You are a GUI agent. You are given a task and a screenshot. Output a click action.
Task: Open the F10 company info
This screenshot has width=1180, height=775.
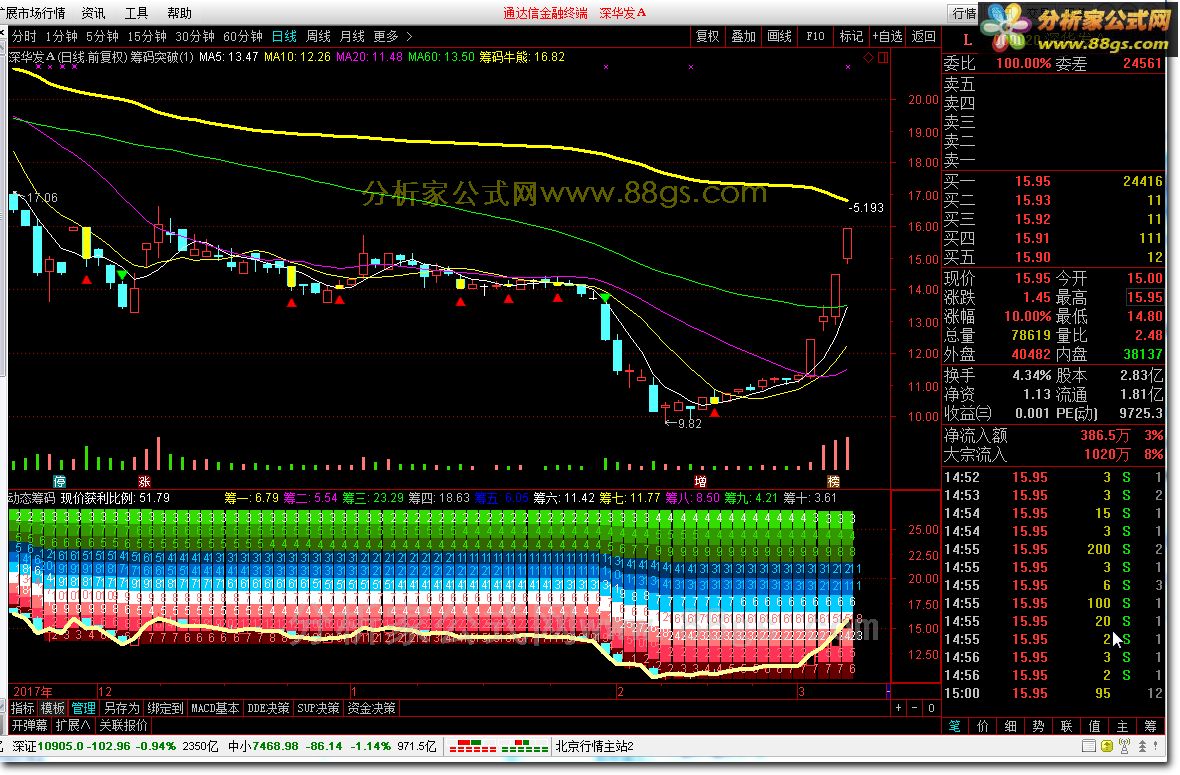point(815,36)
